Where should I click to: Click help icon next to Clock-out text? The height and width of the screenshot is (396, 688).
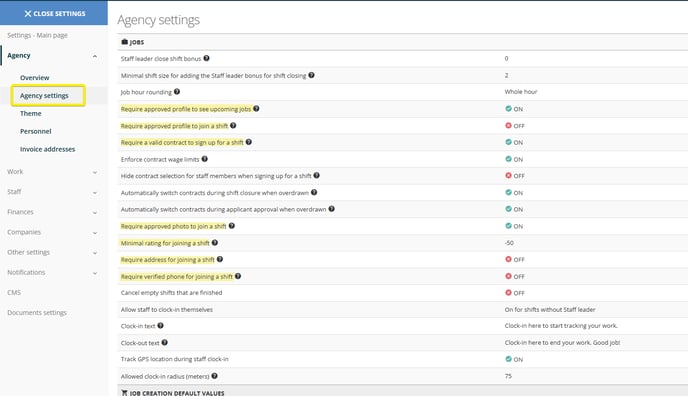tap(165, 342)
